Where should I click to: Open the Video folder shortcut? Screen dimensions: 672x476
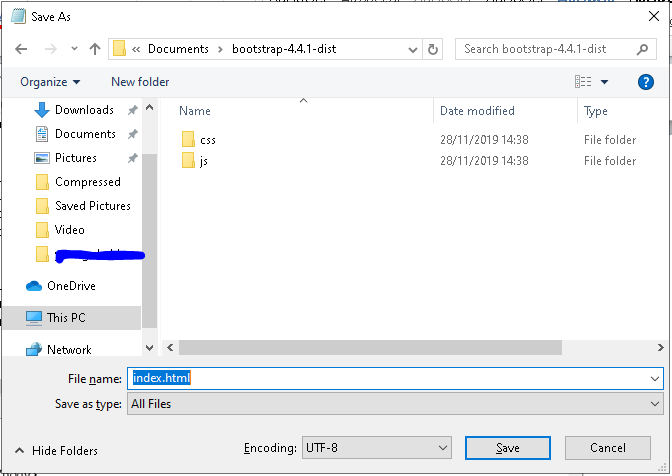(x=69, y=230)
